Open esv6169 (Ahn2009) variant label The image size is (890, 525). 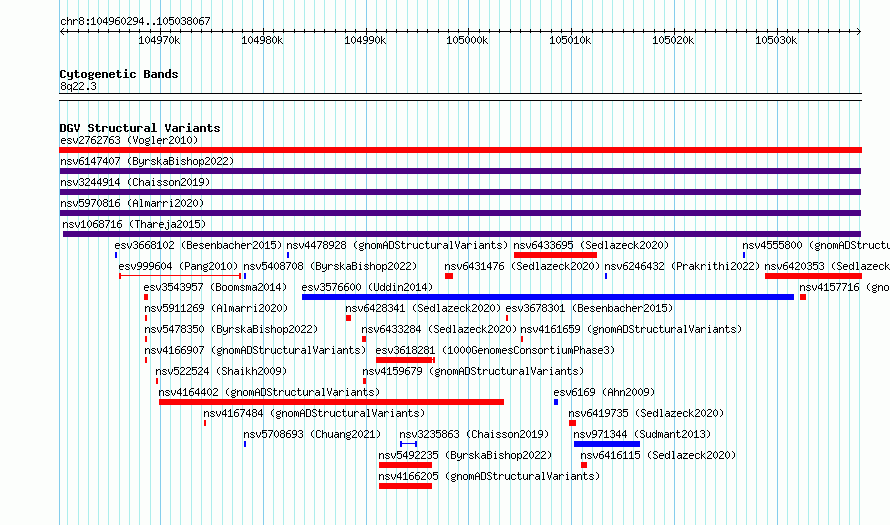pyautogui.click(x=604, y=392)
